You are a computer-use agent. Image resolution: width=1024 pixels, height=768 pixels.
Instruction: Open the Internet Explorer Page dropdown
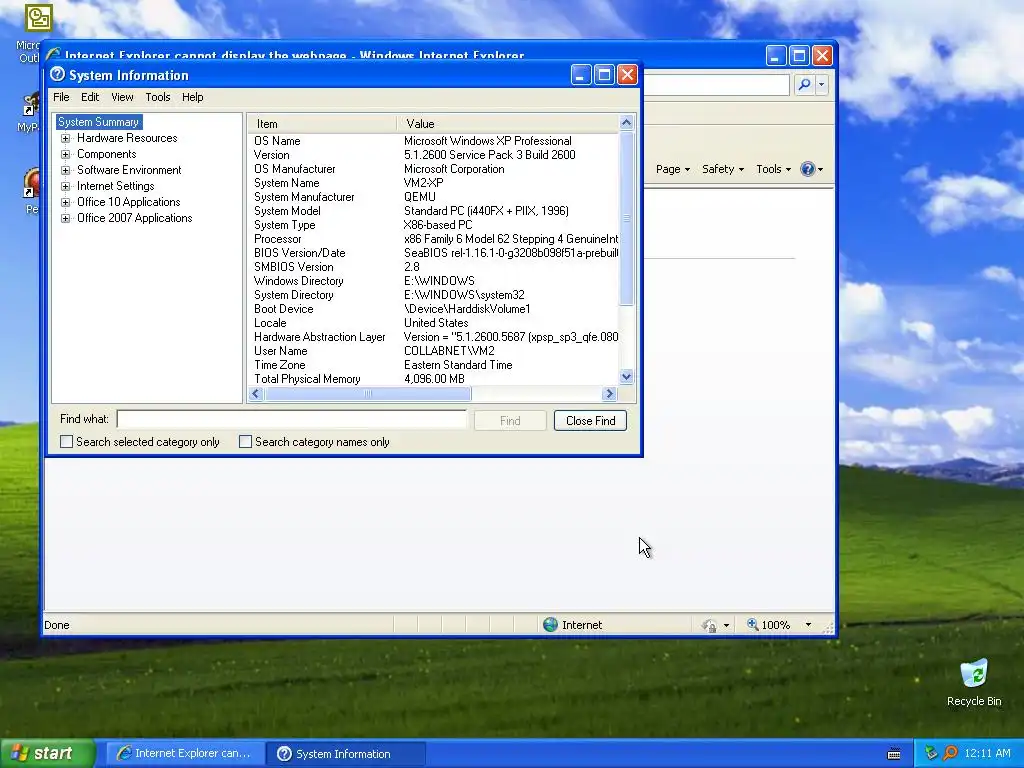tap(673, 169)
